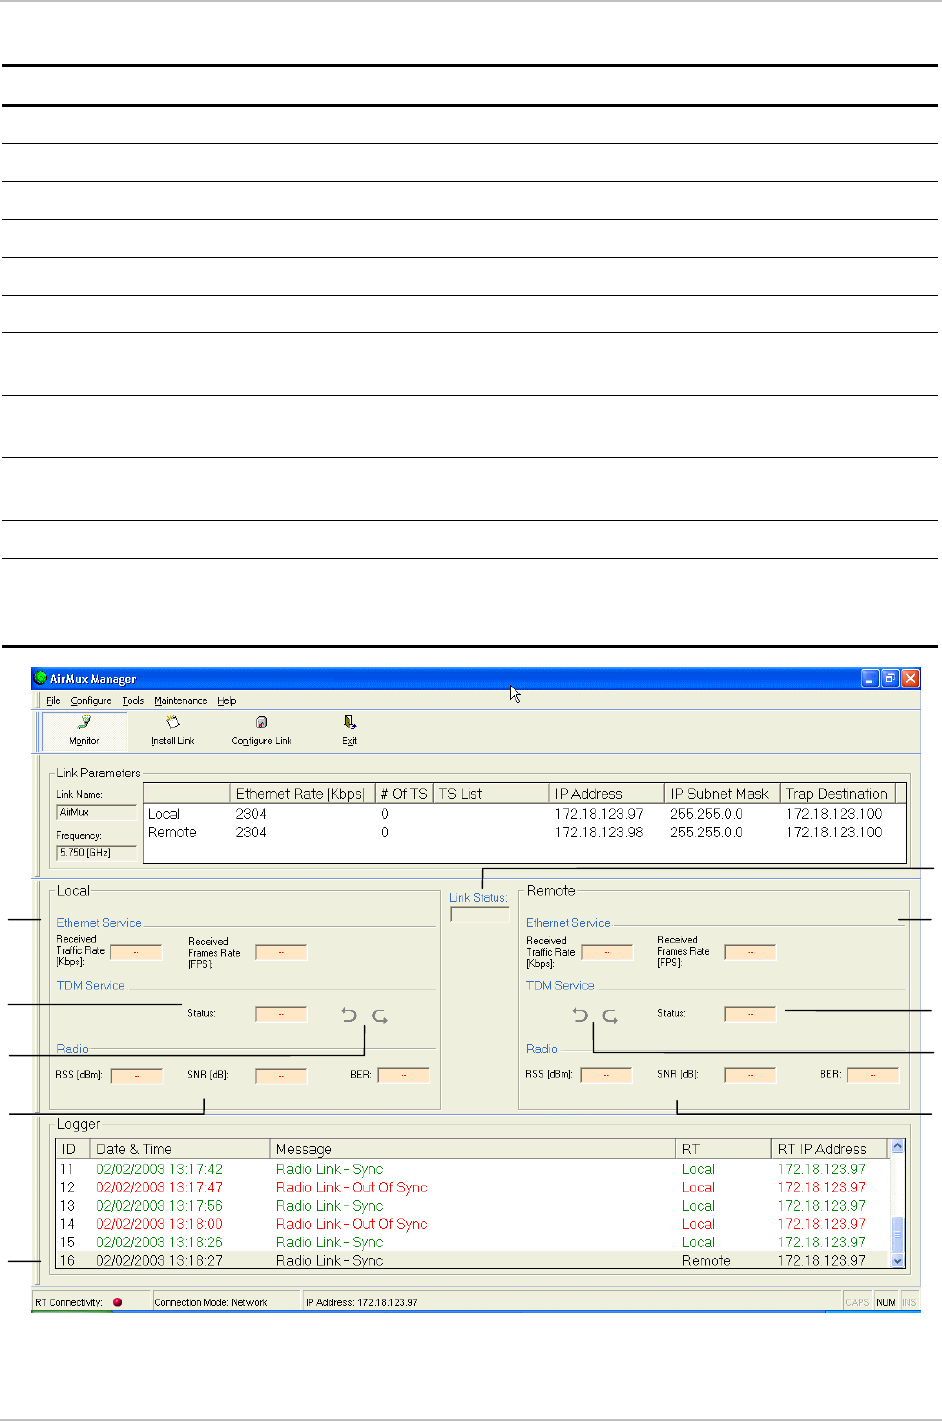Select the Local row in Link Parameters
The height and width of the screenshot is (1421, 942).
(x=525, y=814)
